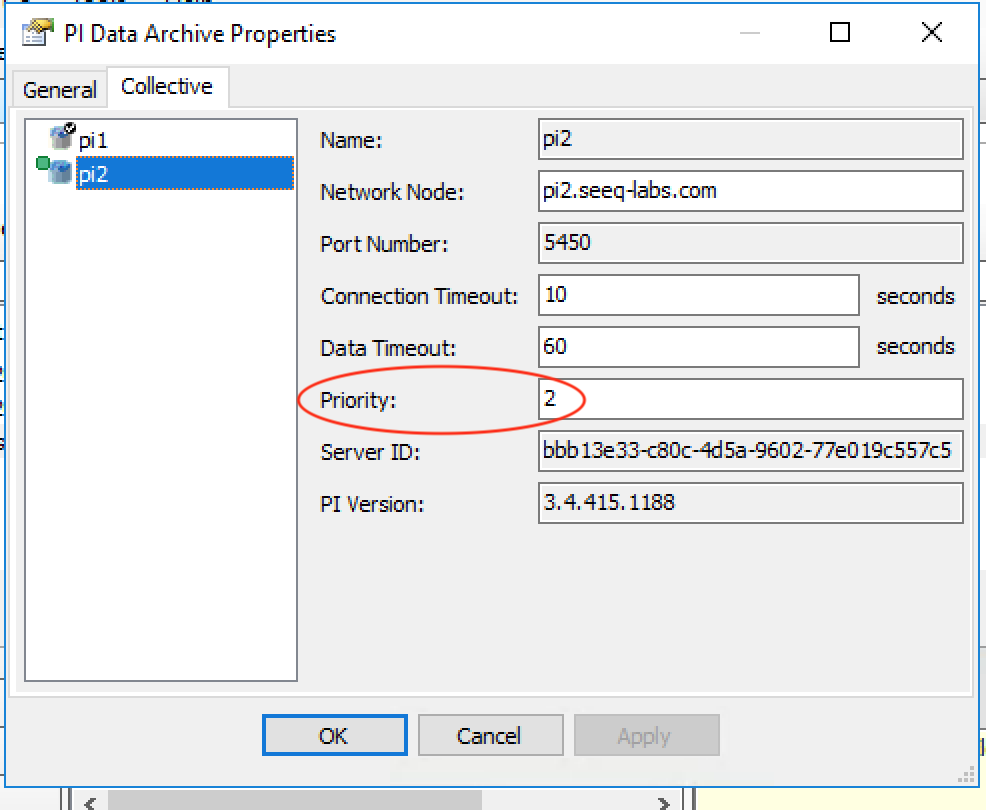This screenshot has width=986, height=810.
Task: Open the Collective tab
Action: click(x=167, y=87)
